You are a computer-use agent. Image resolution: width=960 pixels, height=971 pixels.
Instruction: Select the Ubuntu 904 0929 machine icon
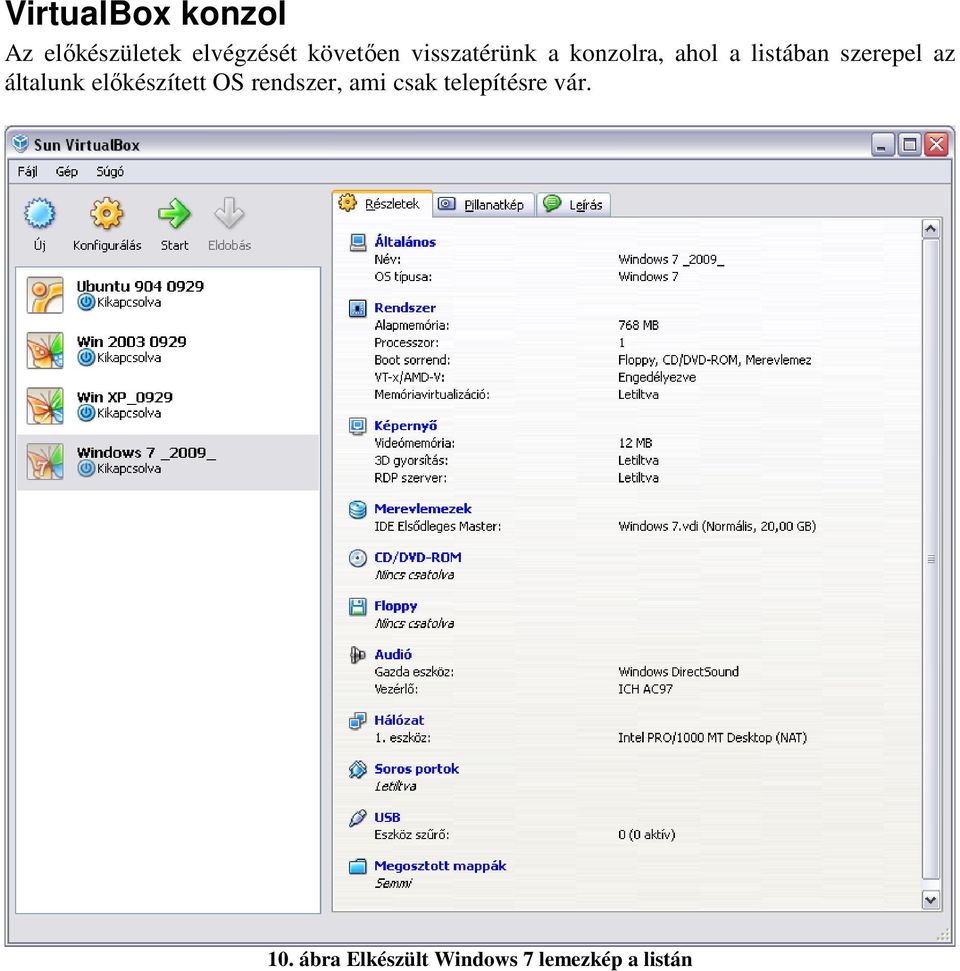[45, 295]
